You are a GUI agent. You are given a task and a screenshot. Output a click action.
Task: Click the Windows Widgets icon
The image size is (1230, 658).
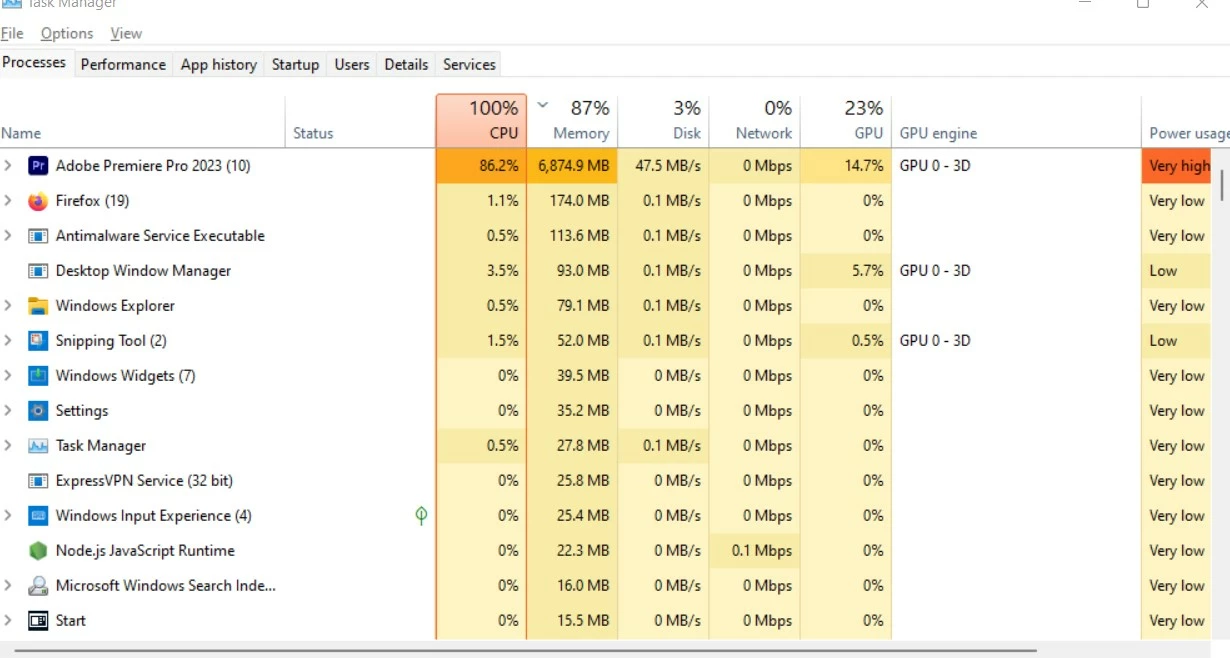38,376
